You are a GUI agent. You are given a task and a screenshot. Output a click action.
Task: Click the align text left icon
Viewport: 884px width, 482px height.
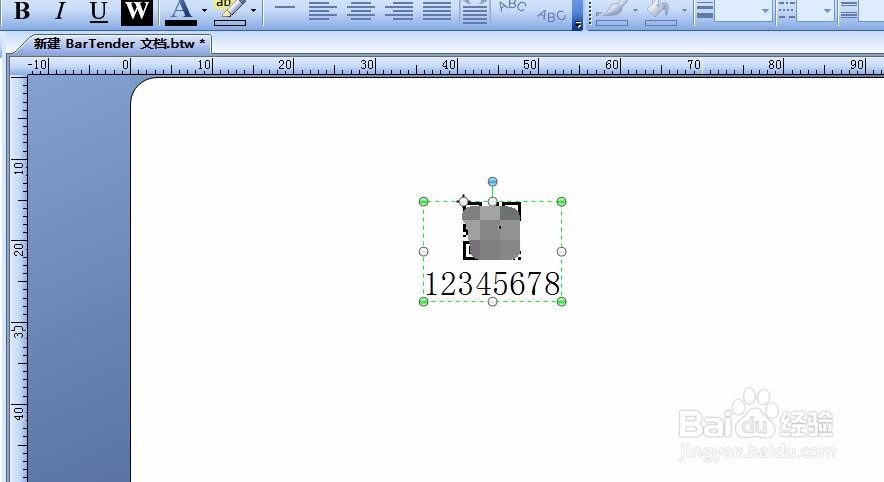322,11
